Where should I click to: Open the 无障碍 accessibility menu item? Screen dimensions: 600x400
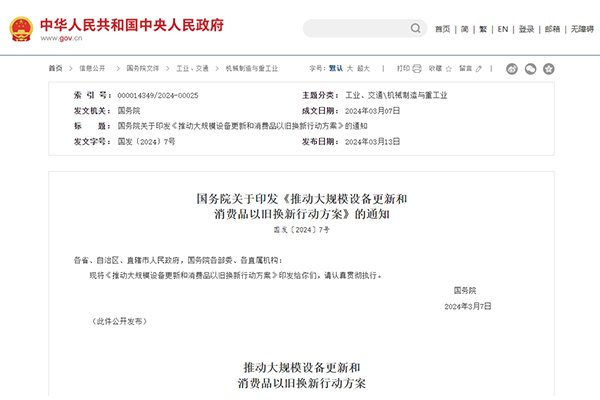point(581,29)
